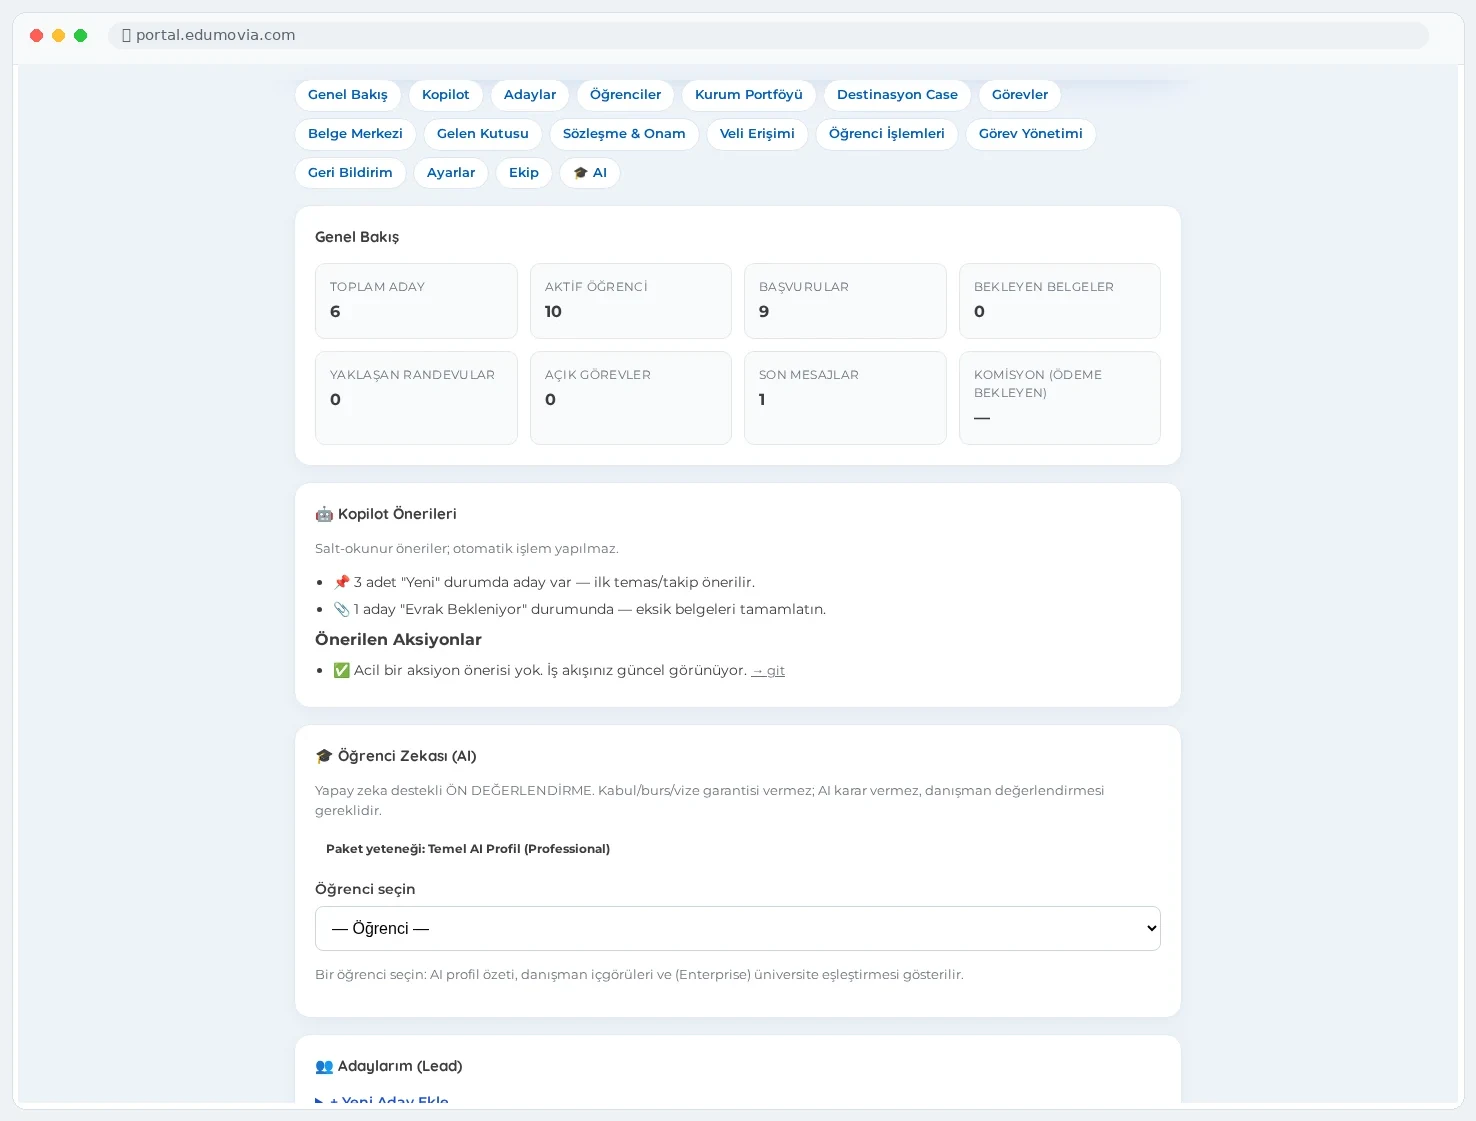Open the Gelen Kutusu tab

point(483,134)
